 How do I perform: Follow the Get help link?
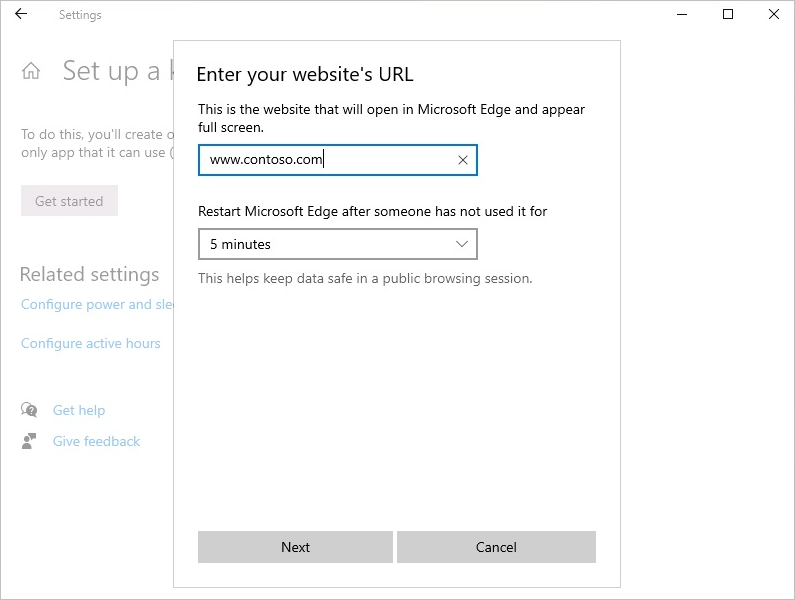(x=79, y=410)
